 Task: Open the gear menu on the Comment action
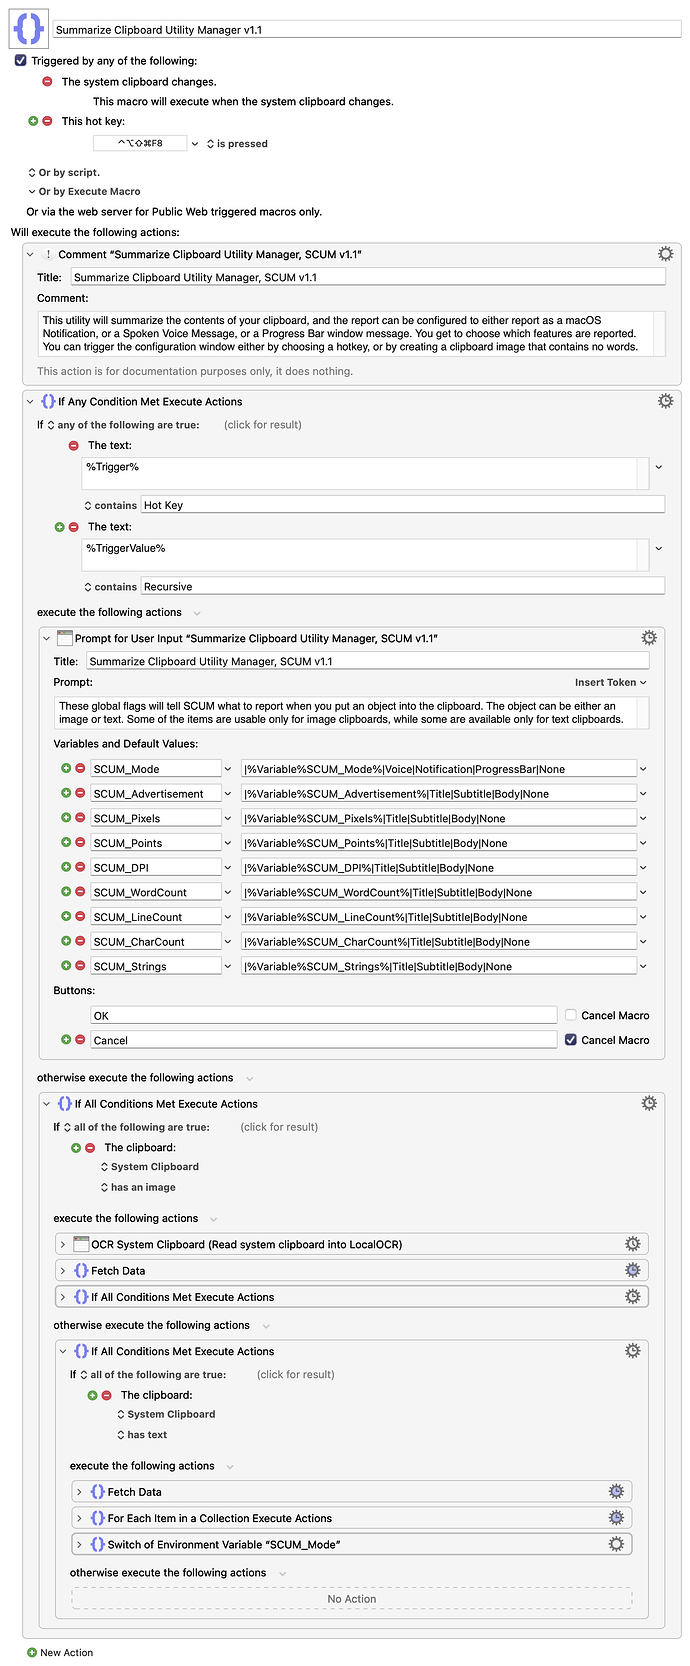click(x=666, y=253)
